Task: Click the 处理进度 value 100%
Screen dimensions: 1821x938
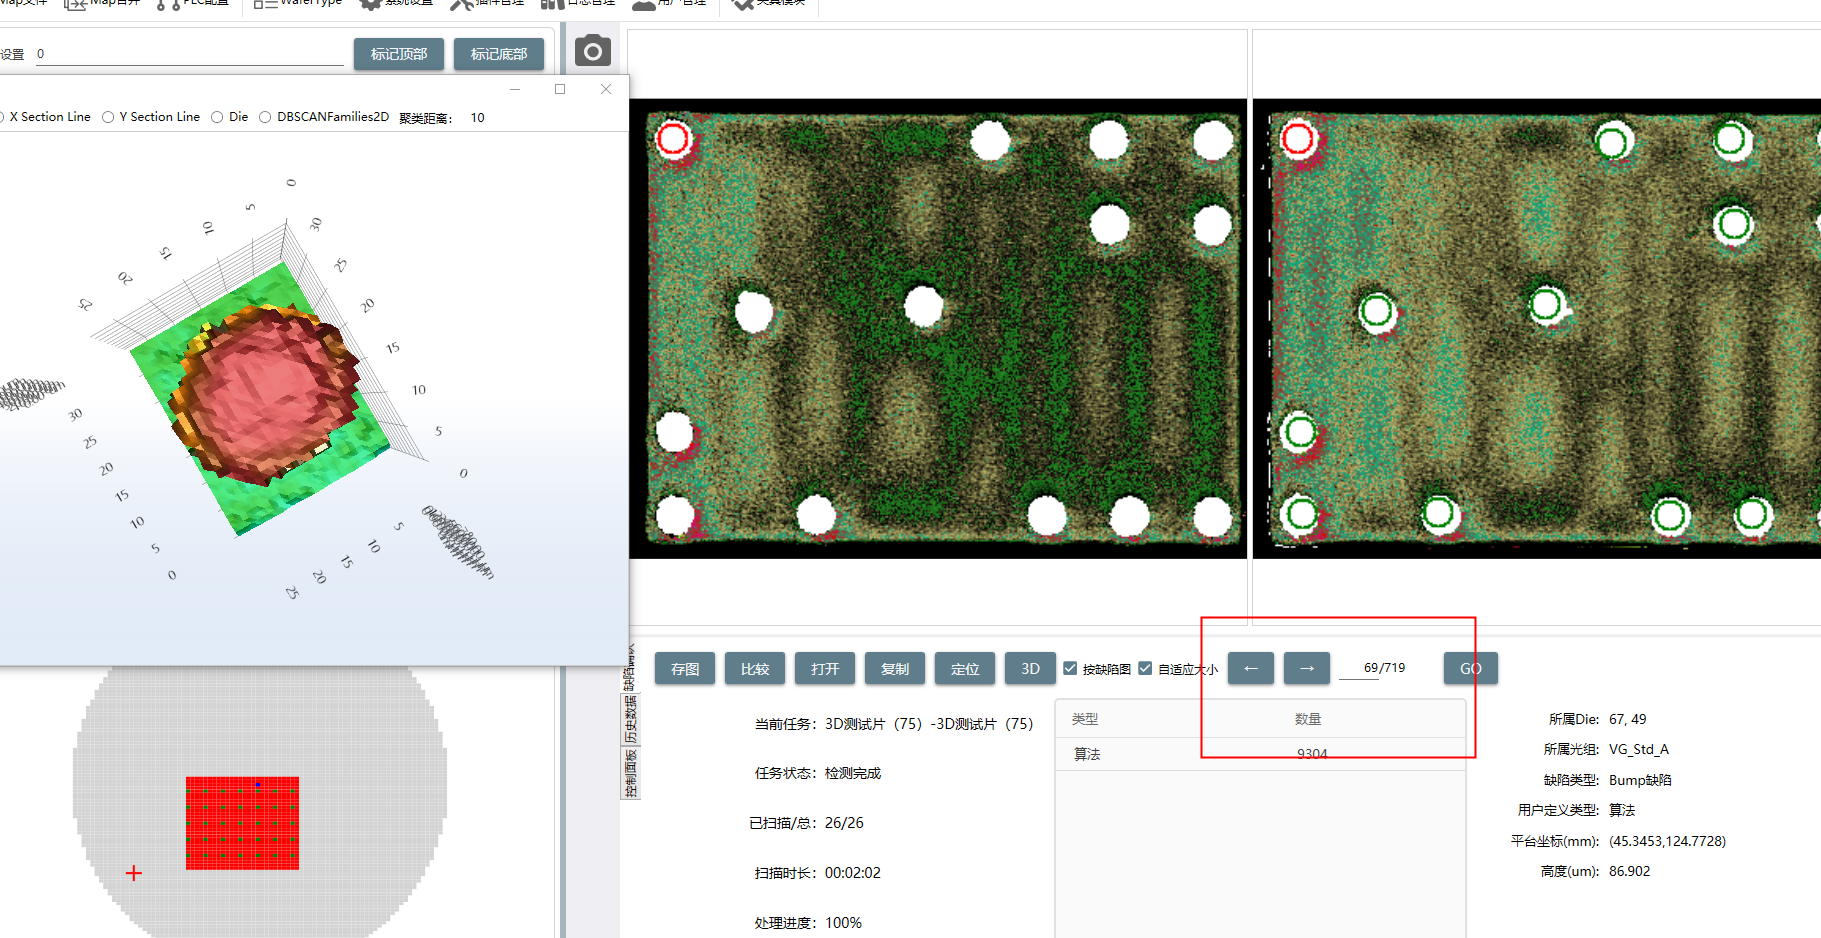Action: 843,923
